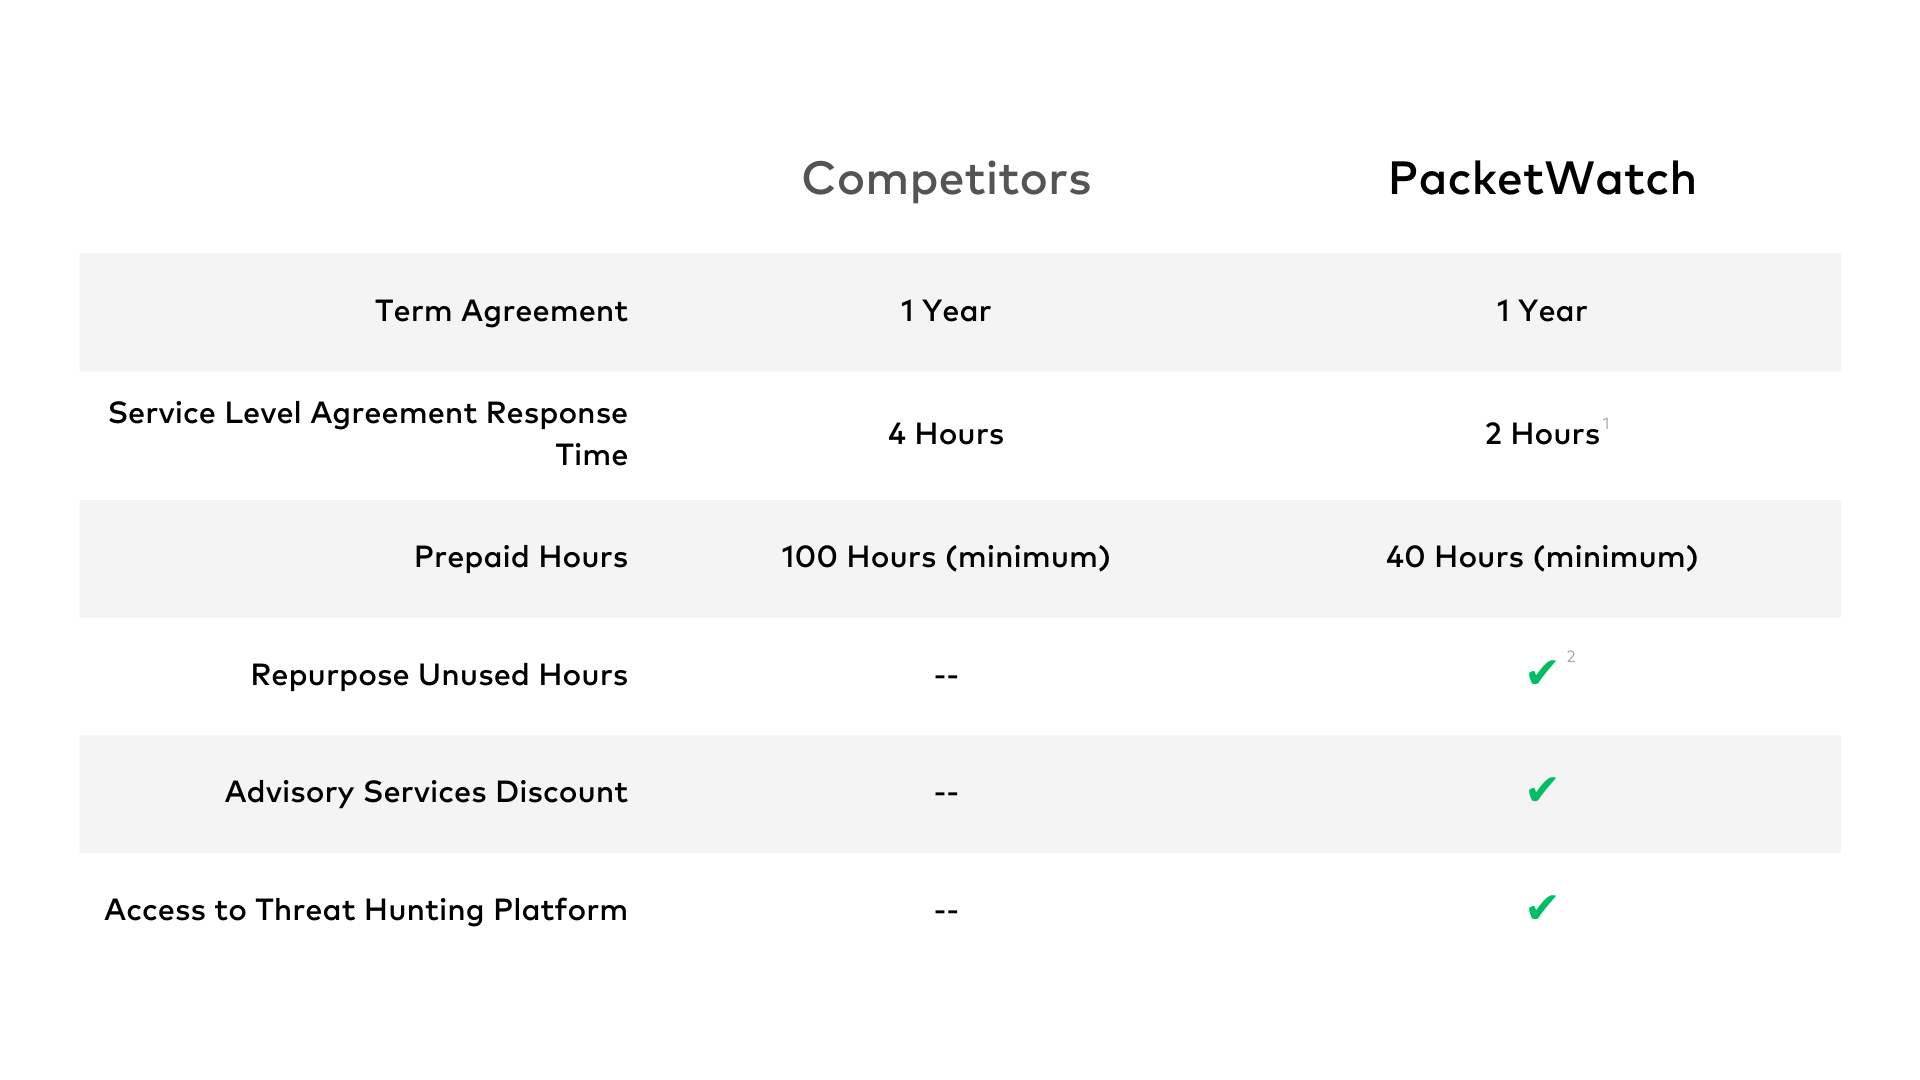Click the Threat Hunting Platform green checkmark
The height and width of the screenshot is (1080, 1920).
[x=1541, y=908]
